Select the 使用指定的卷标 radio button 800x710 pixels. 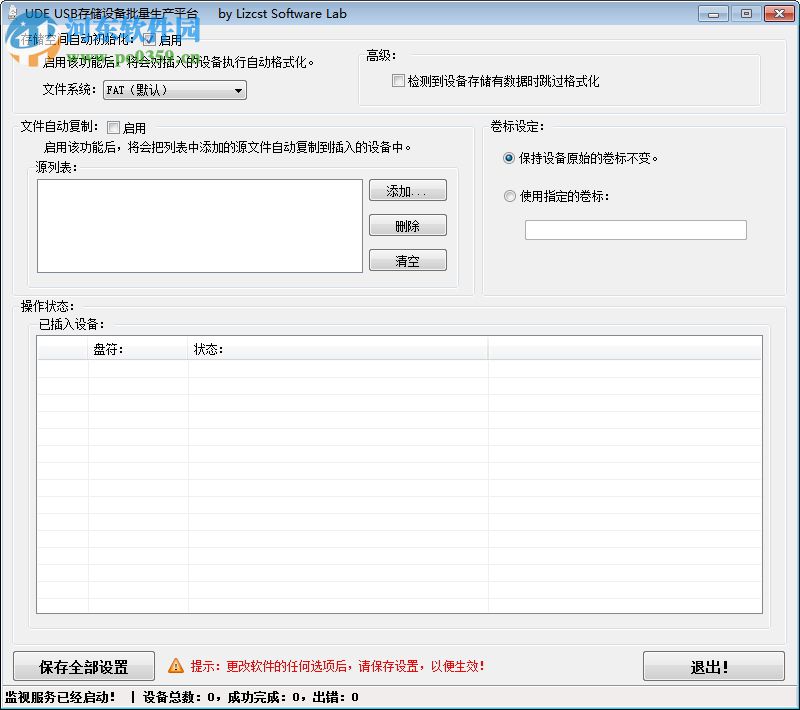click(510, 196)
